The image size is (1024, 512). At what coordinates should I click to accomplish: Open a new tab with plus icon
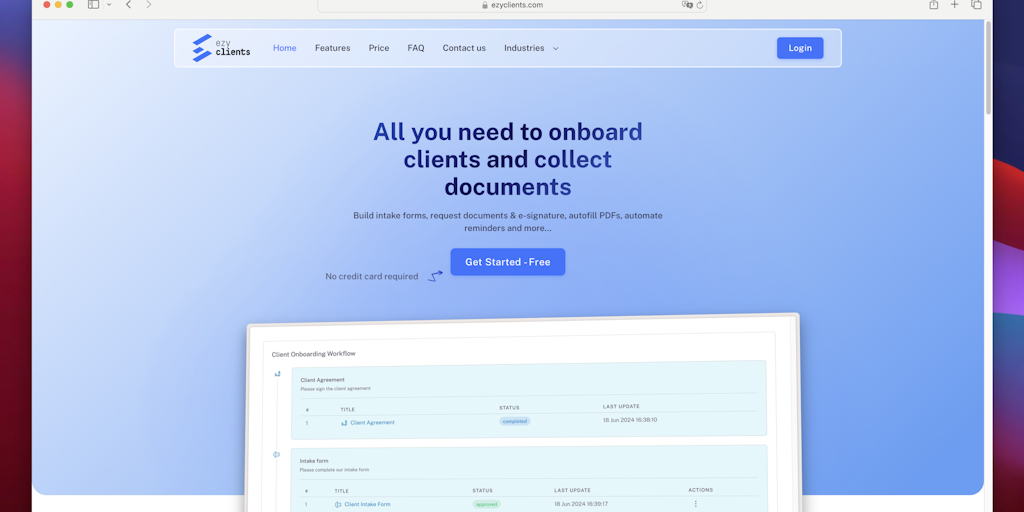click(x=955, y=5)
